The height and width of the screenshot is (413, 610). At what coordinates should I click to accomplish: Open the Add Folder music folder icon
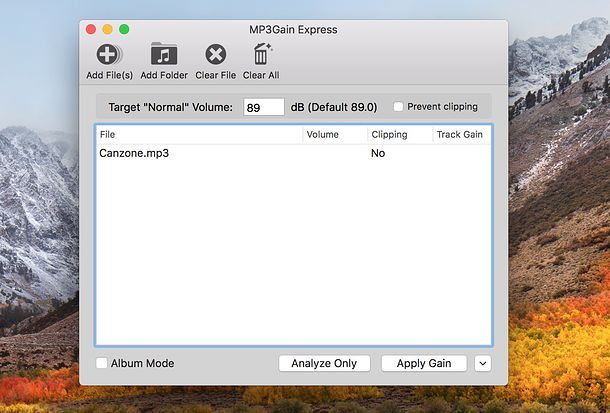point(164,54)
